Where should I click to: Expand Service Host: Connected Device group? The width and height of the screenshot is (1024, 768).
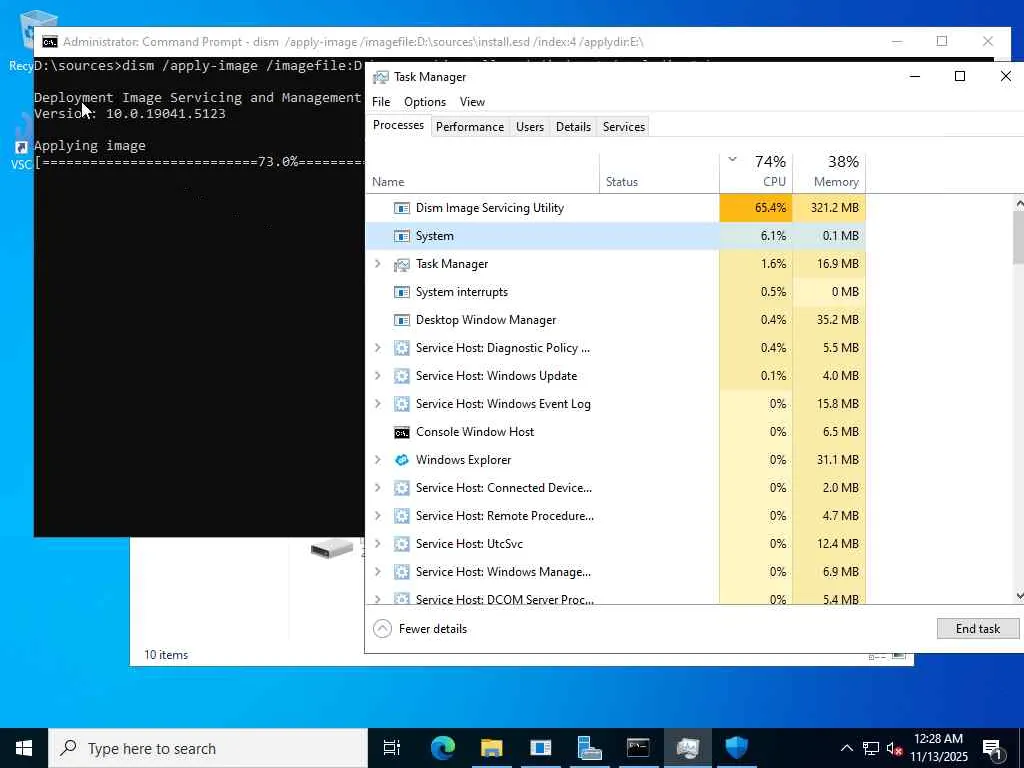tap(377, 488)
